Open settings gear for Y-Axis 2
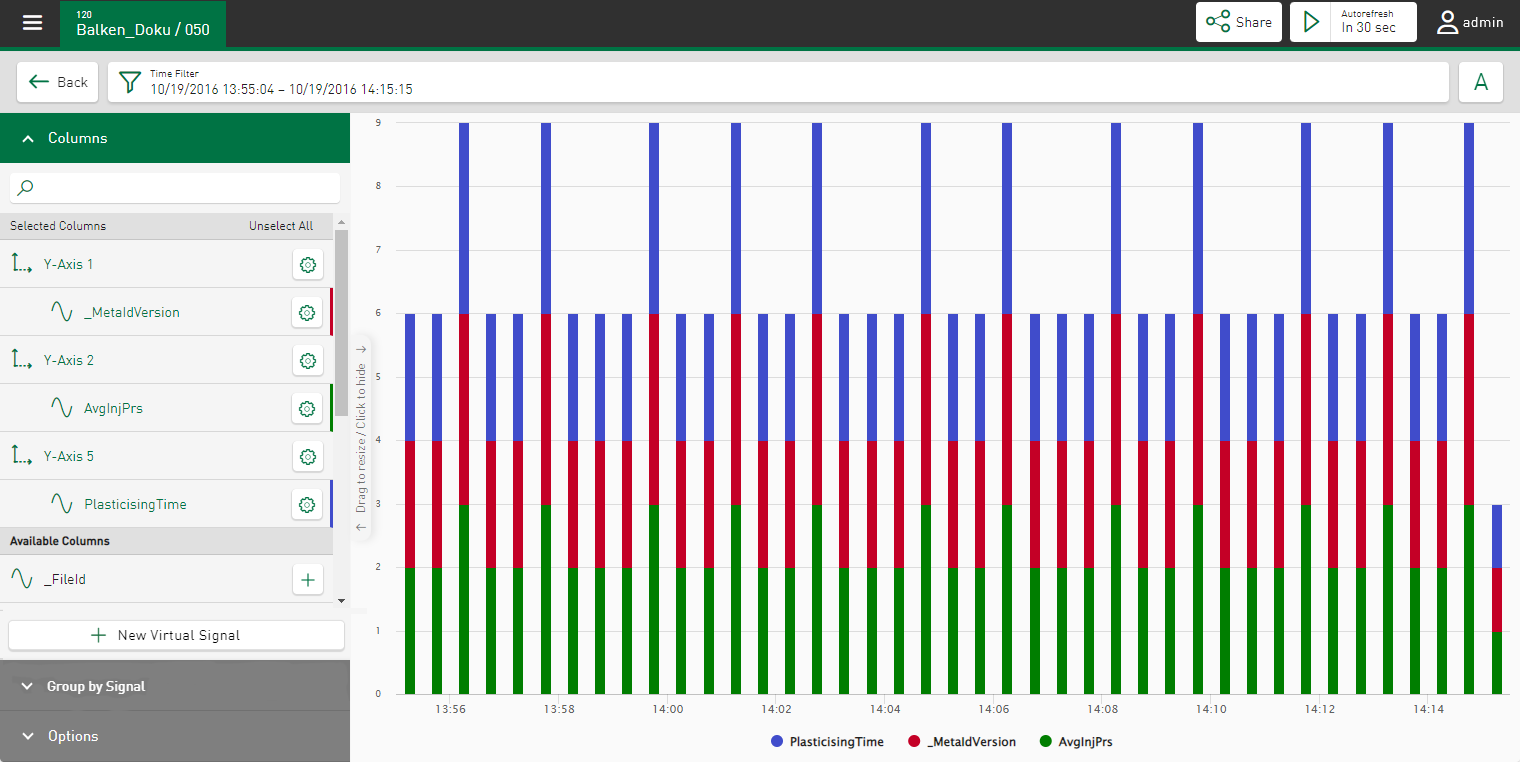 (308, 361)
